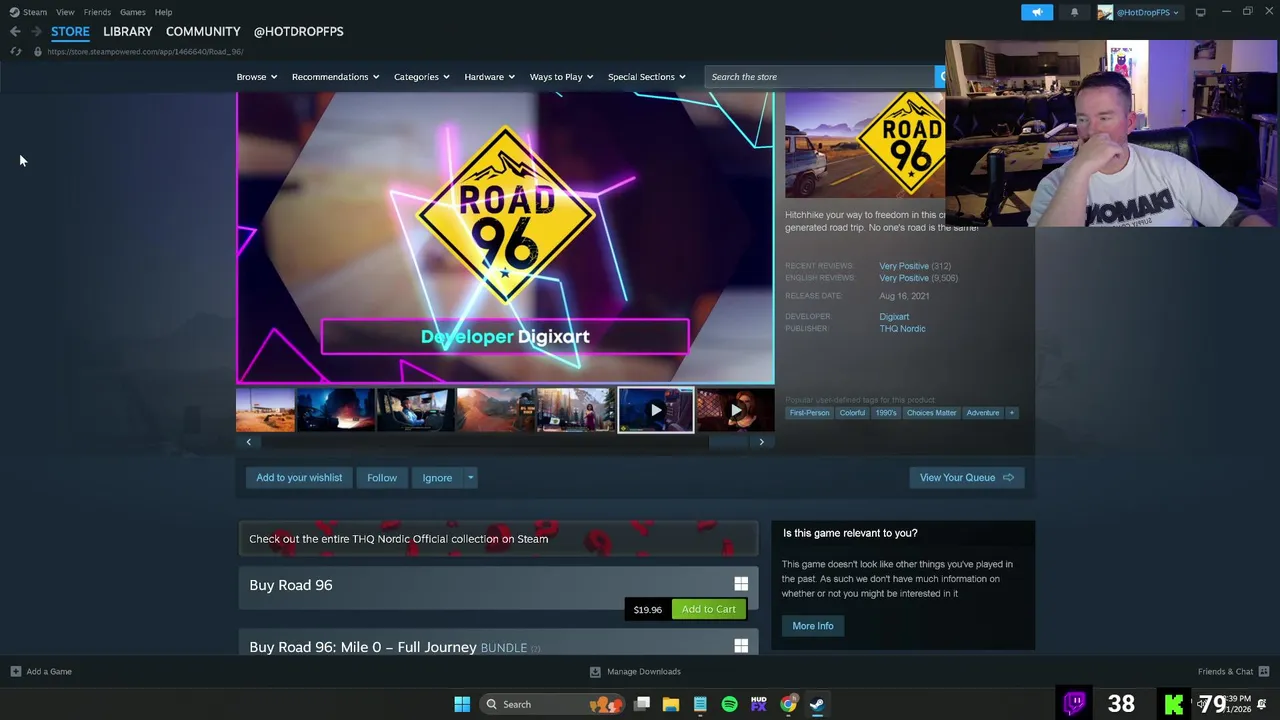
Task: Click the Add a Game plus icon
Action: click(x=15, y=671)
